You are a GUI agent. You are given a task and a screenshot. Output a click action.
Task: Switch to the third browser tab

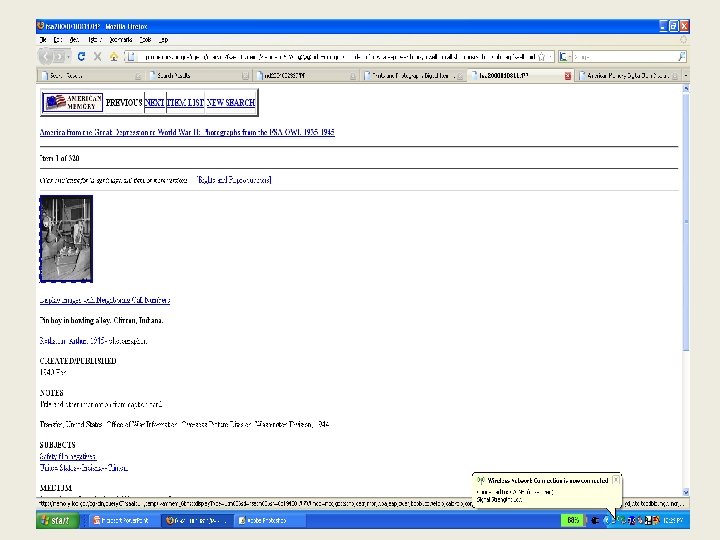tap(306, 75)
